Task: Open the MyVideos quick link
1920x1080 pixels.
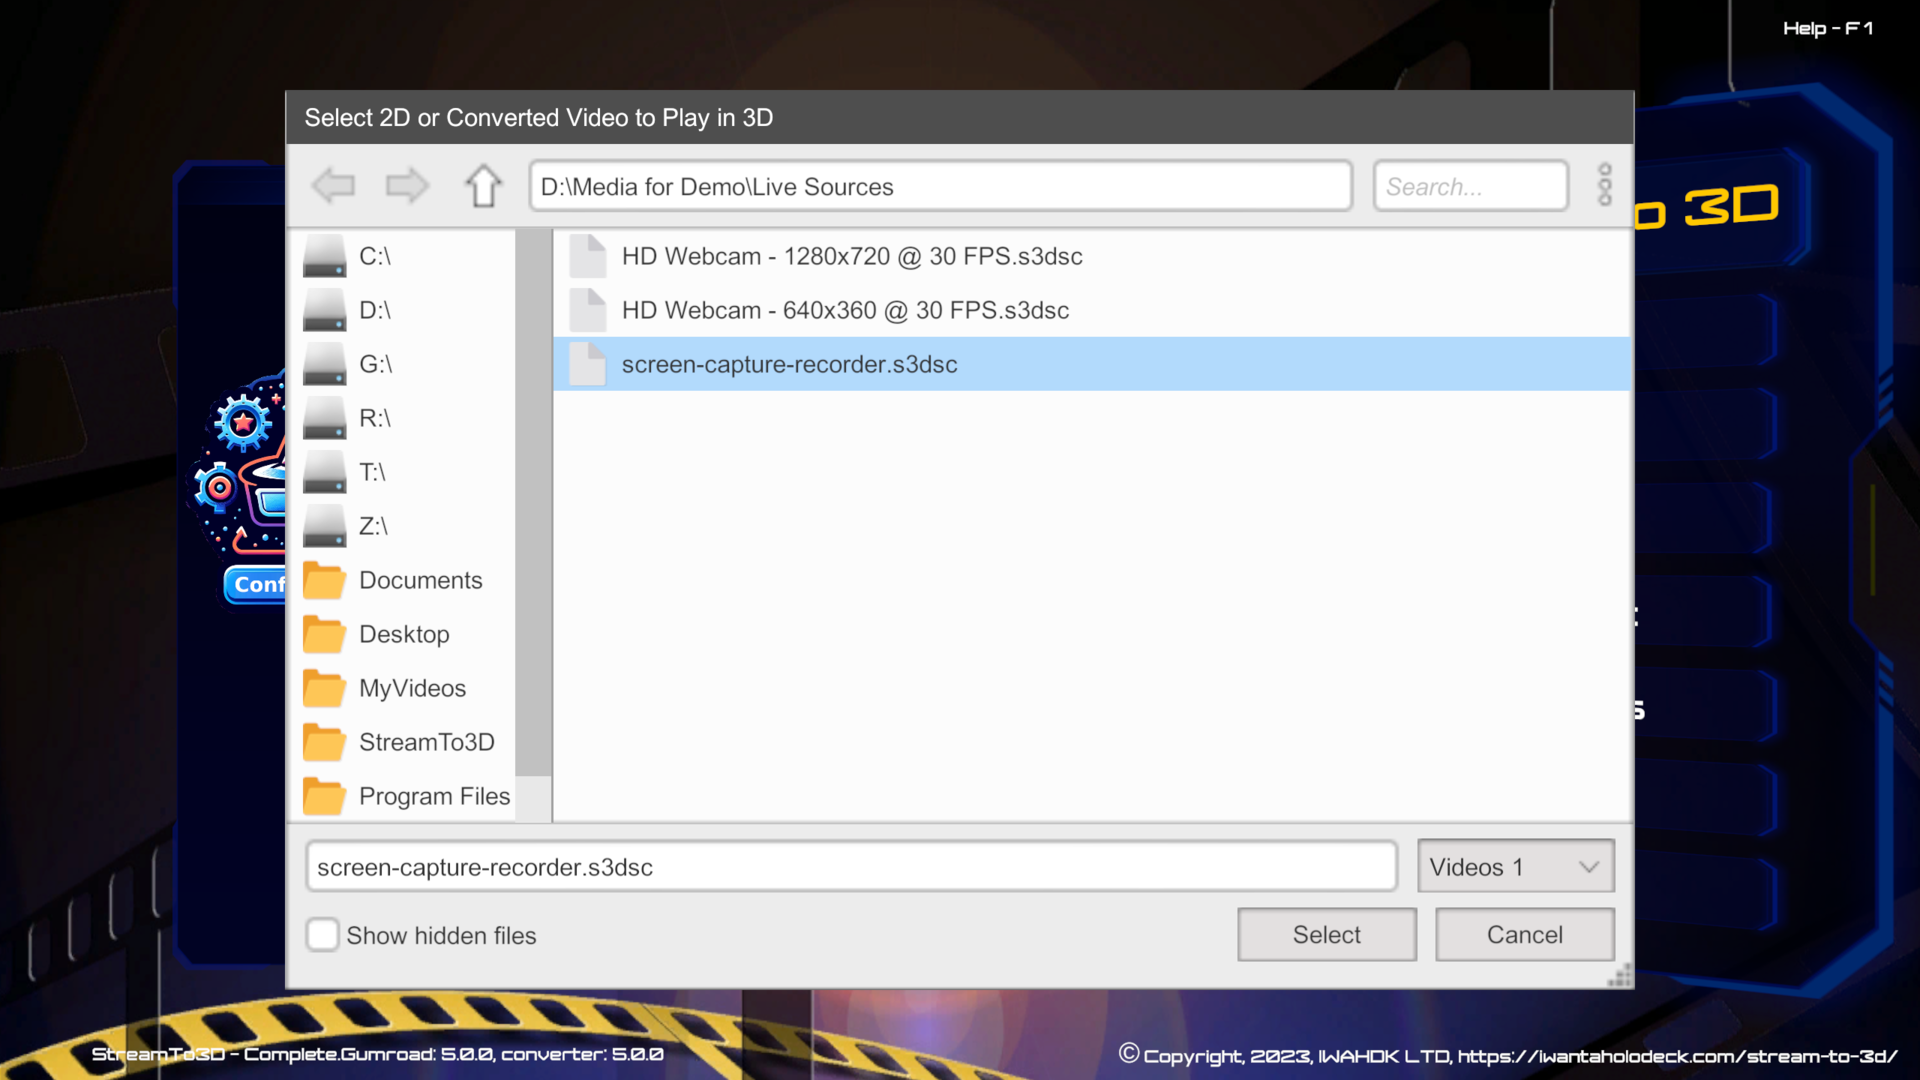Action: (412, 688)
